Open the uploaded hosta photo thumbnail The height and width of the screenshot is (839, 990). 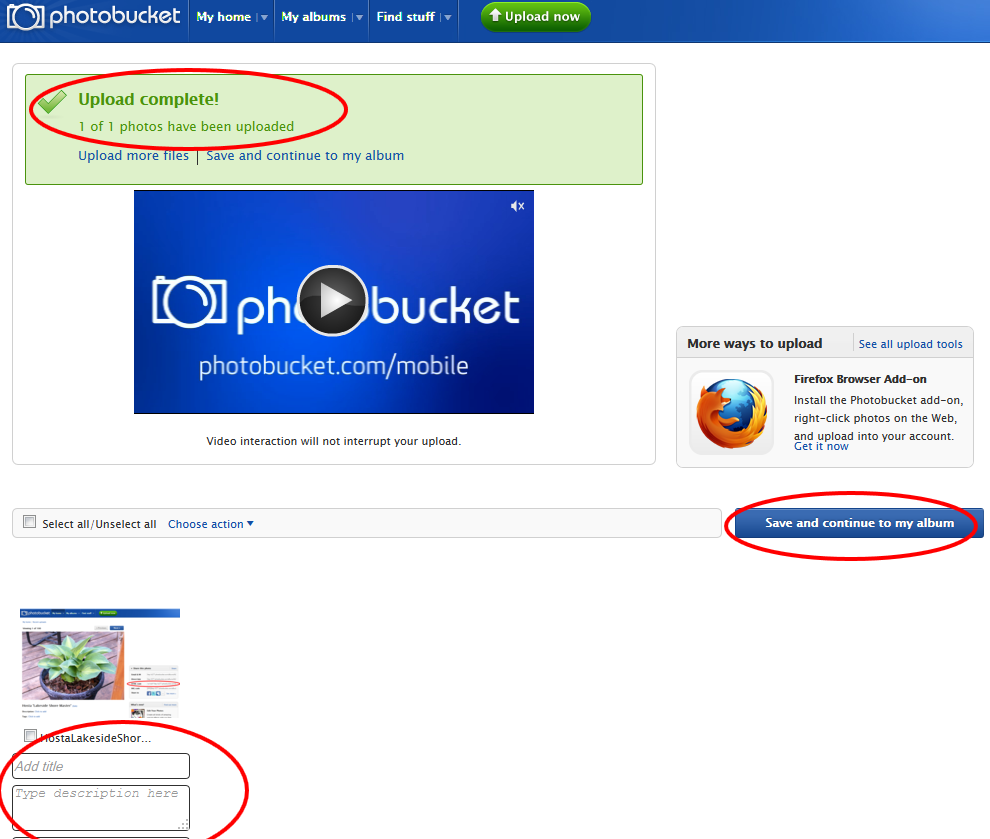coord(100,663)
